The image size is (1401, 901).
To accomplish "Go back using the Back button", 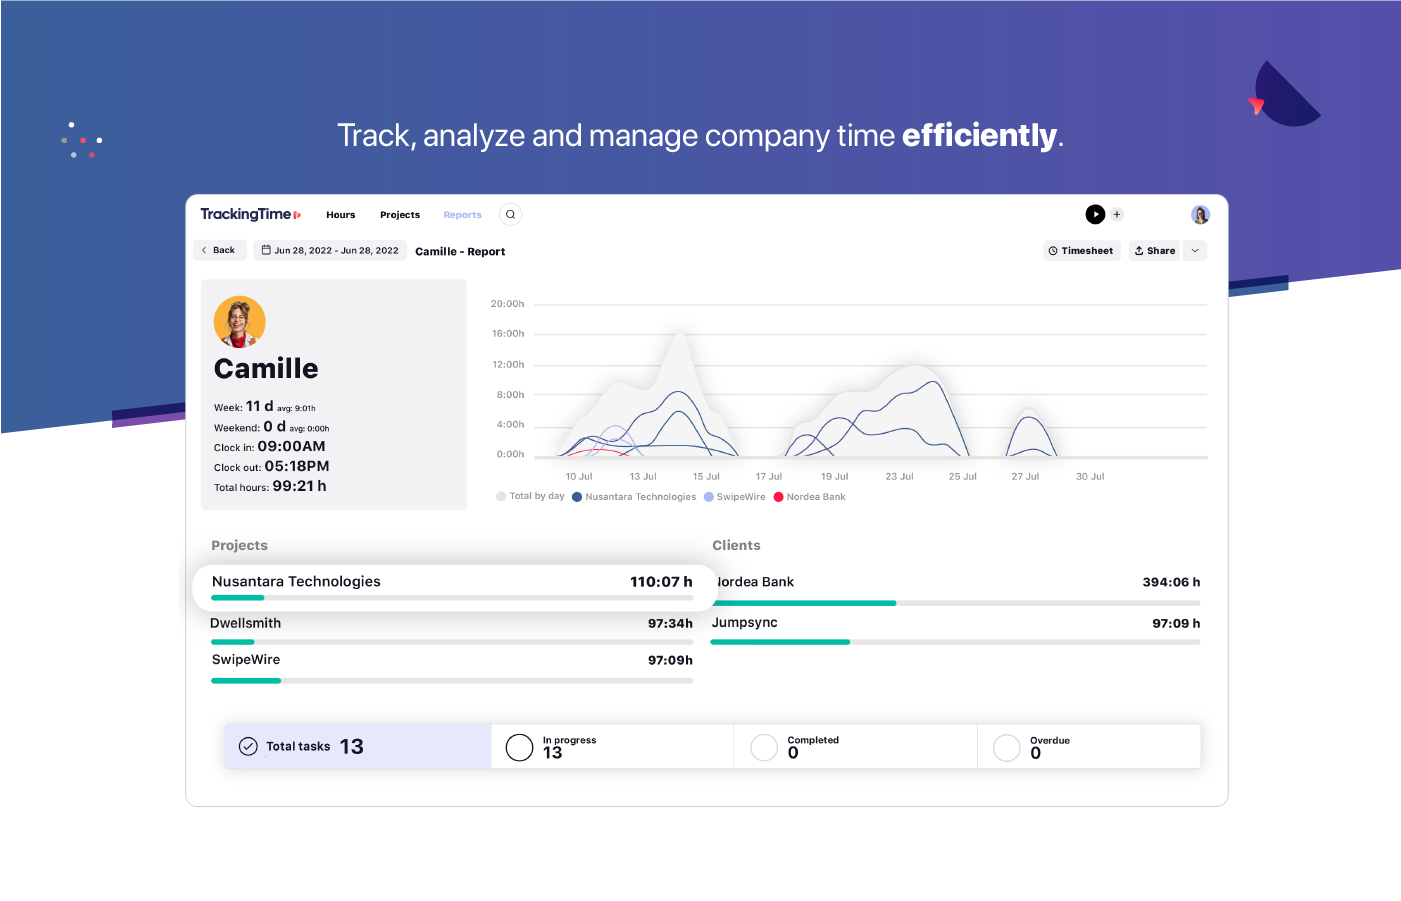I will [219, 250].
